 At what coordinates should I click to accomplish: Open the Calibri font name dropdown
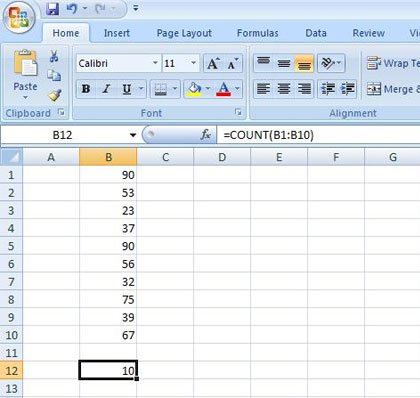pos(155,63)
